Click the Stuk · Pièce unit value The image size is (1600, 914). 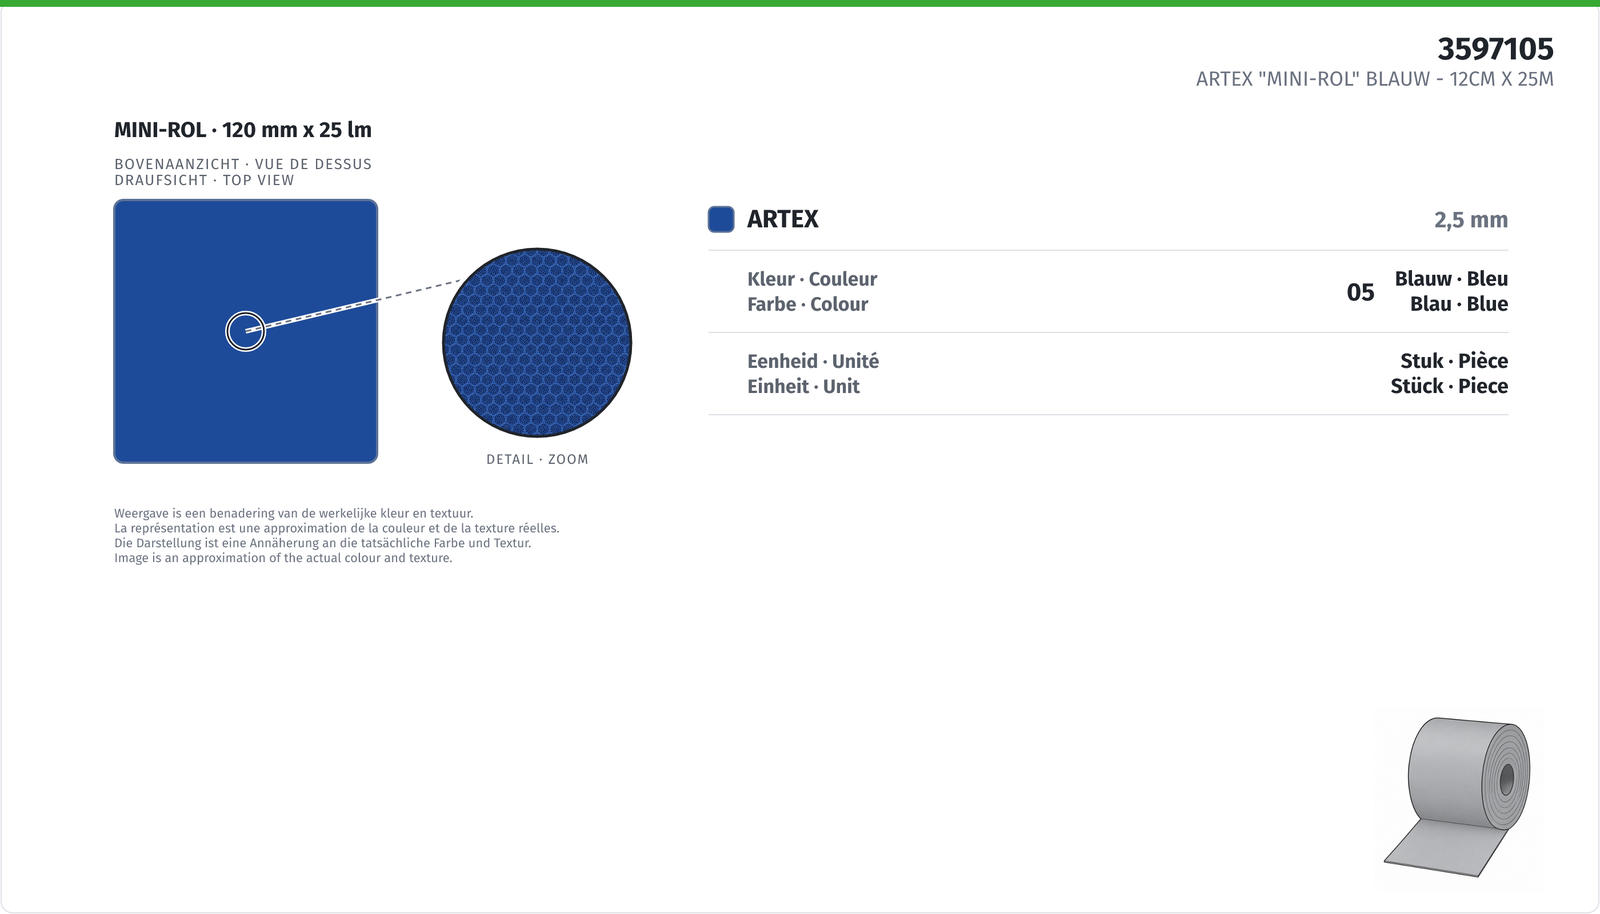[x=1454, y=361]
